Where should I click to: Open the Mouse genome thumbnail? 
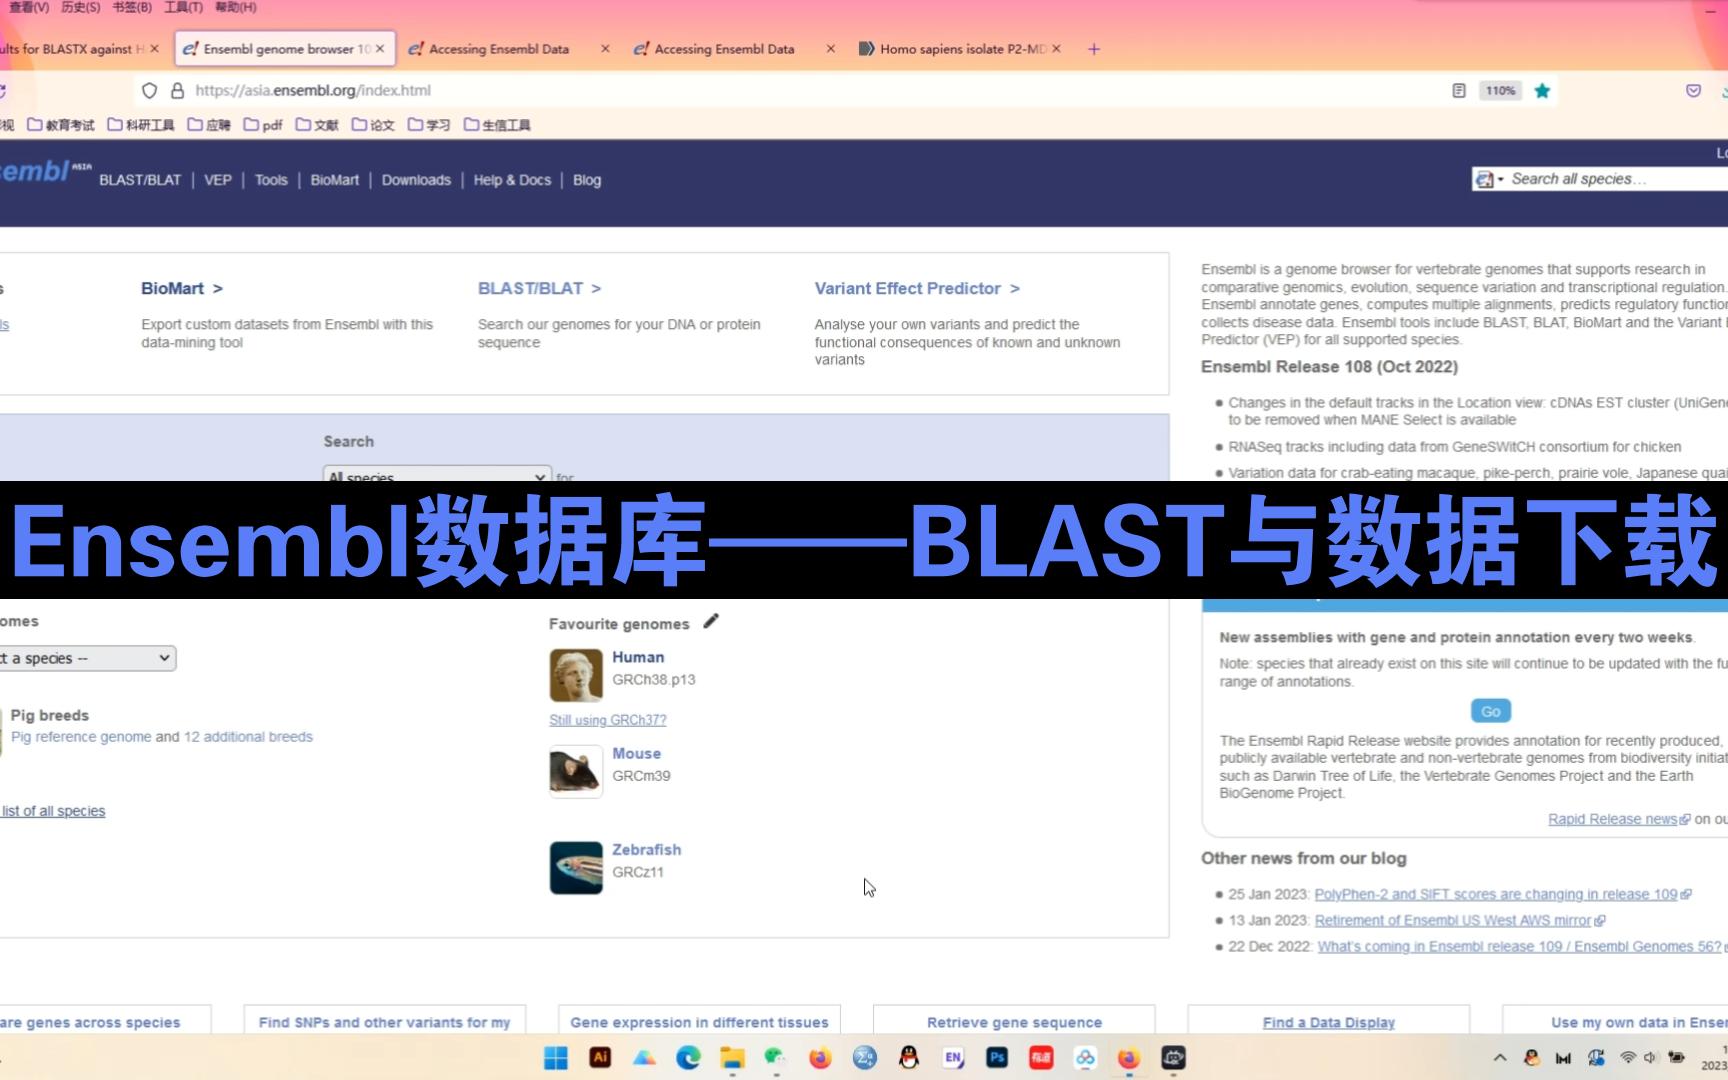coord(576,771)
